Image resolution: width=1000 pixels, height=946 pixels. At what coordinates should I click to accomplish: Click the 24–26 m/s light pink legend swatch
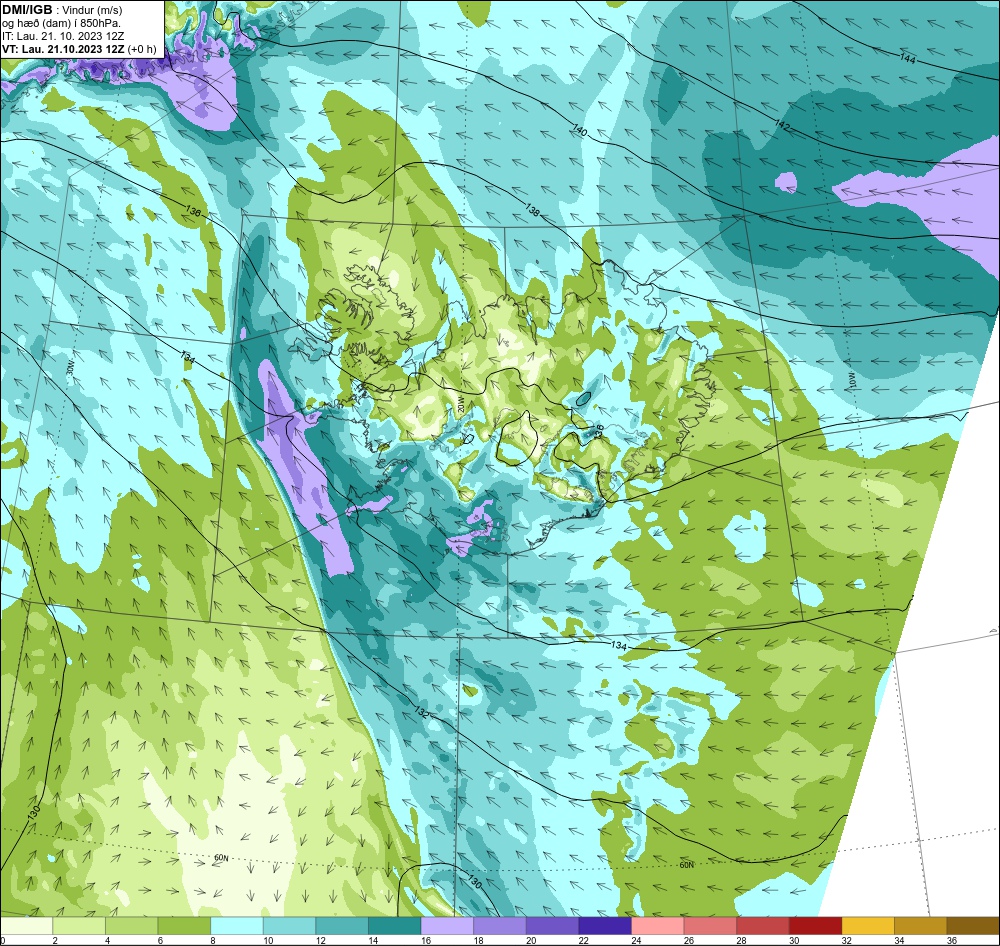coord(658,926)
